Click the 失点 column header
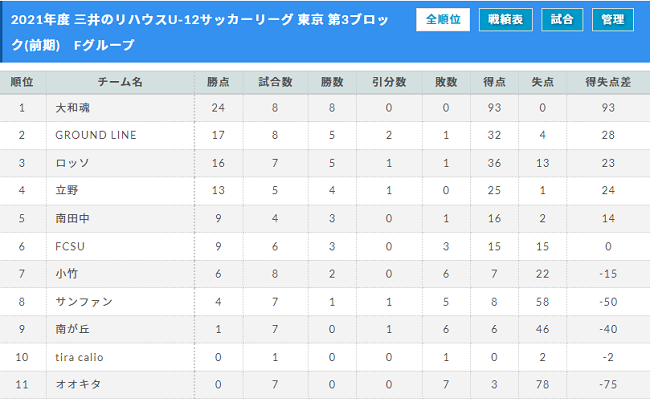The height and width of the screenshot is (402, 650). 543,82
